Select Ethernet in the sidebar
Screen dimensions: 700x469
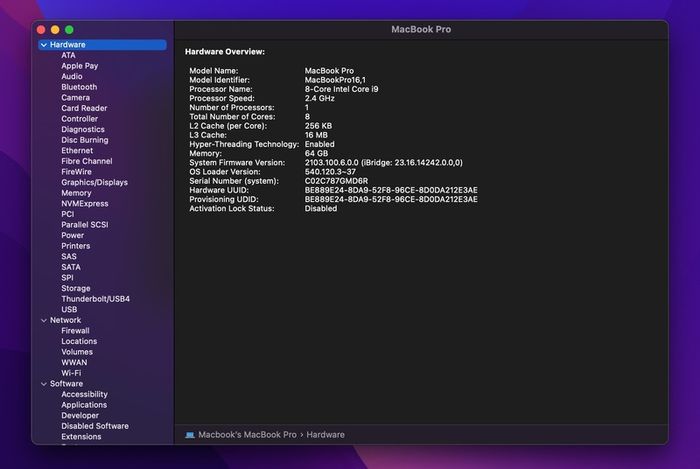click(77, 151)
